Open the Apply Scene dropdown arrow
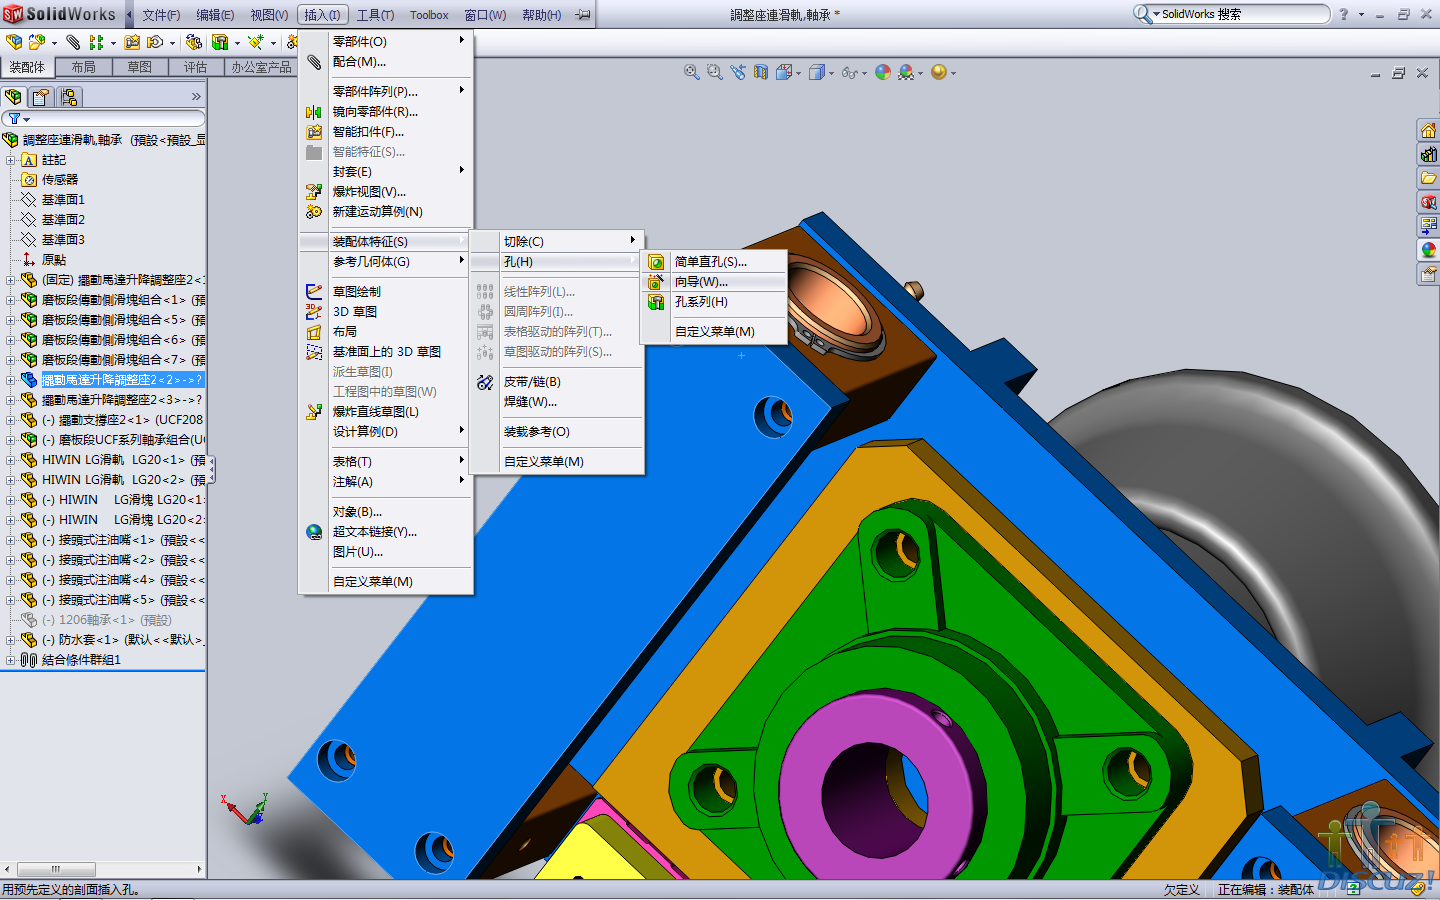This screenshot has width=1440, height=900. click(x=920, y=73)
